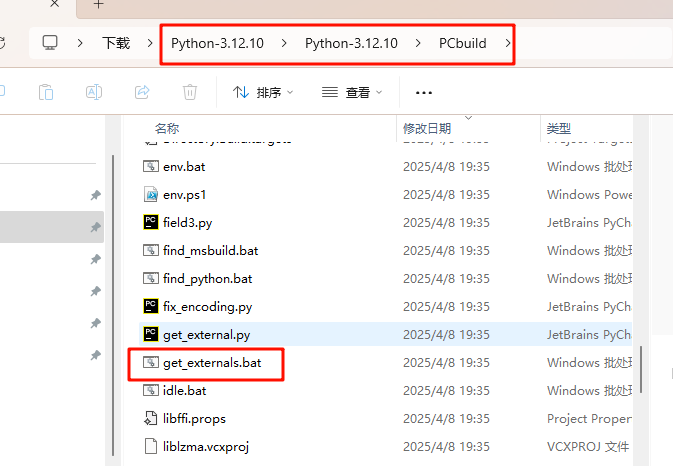Click the liblzma.vcxproj blank file icon
The width and height of the screenshot is (673, 466).
click(x=151, y=446)
